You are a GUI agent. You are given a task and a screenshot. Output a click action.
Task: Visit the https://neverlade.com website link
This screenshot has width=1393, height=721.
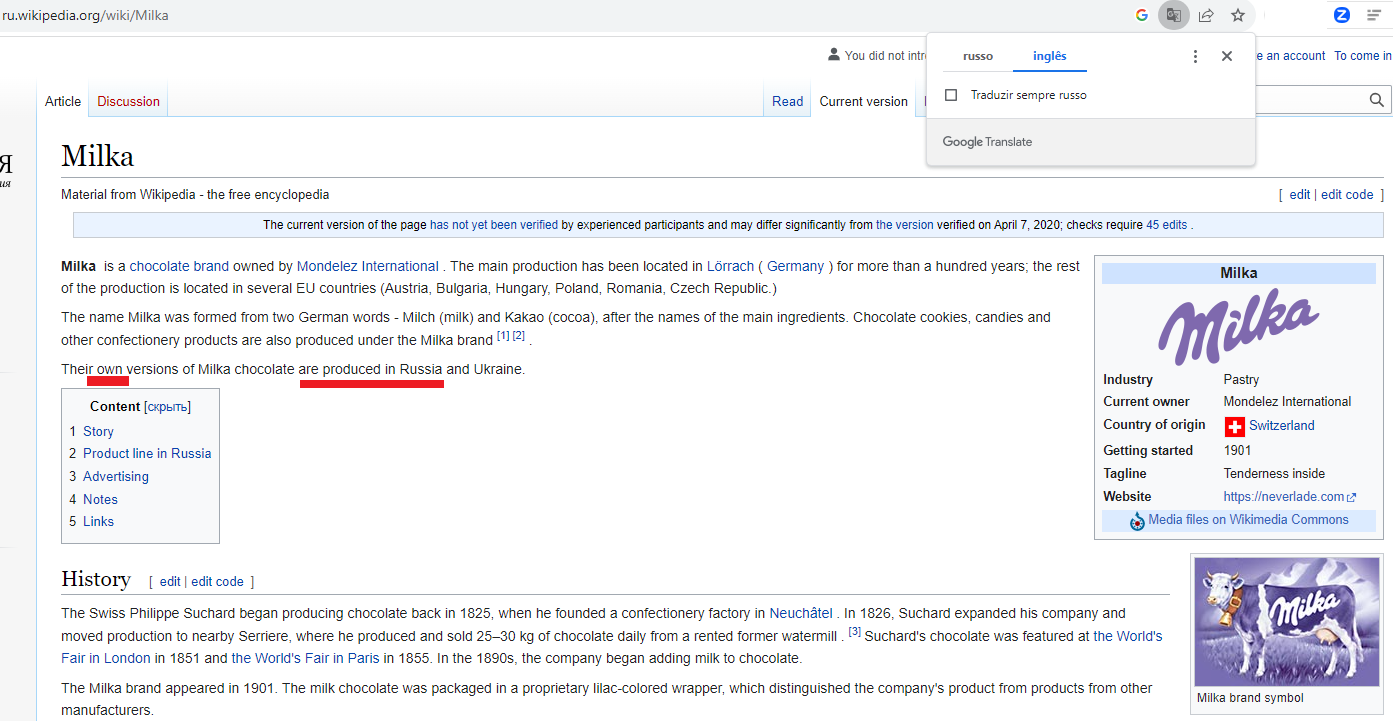point(1284,497)
